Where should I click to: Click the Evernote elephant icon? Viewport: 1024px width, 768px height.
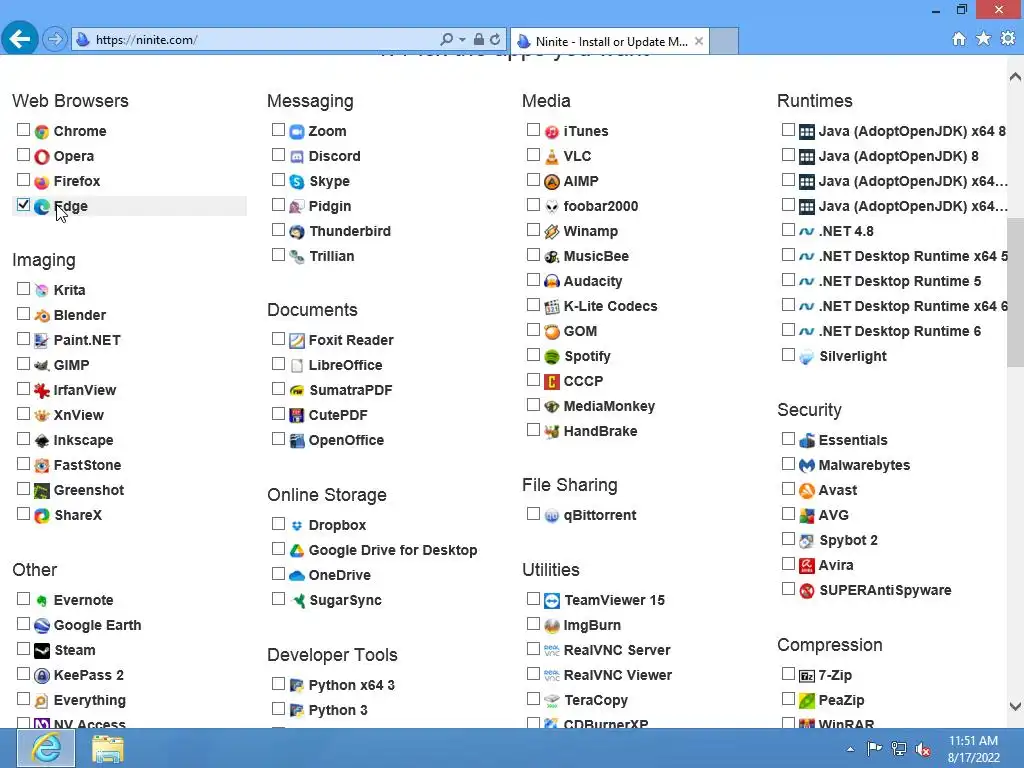pyautogui.click(x=42, y=601)
